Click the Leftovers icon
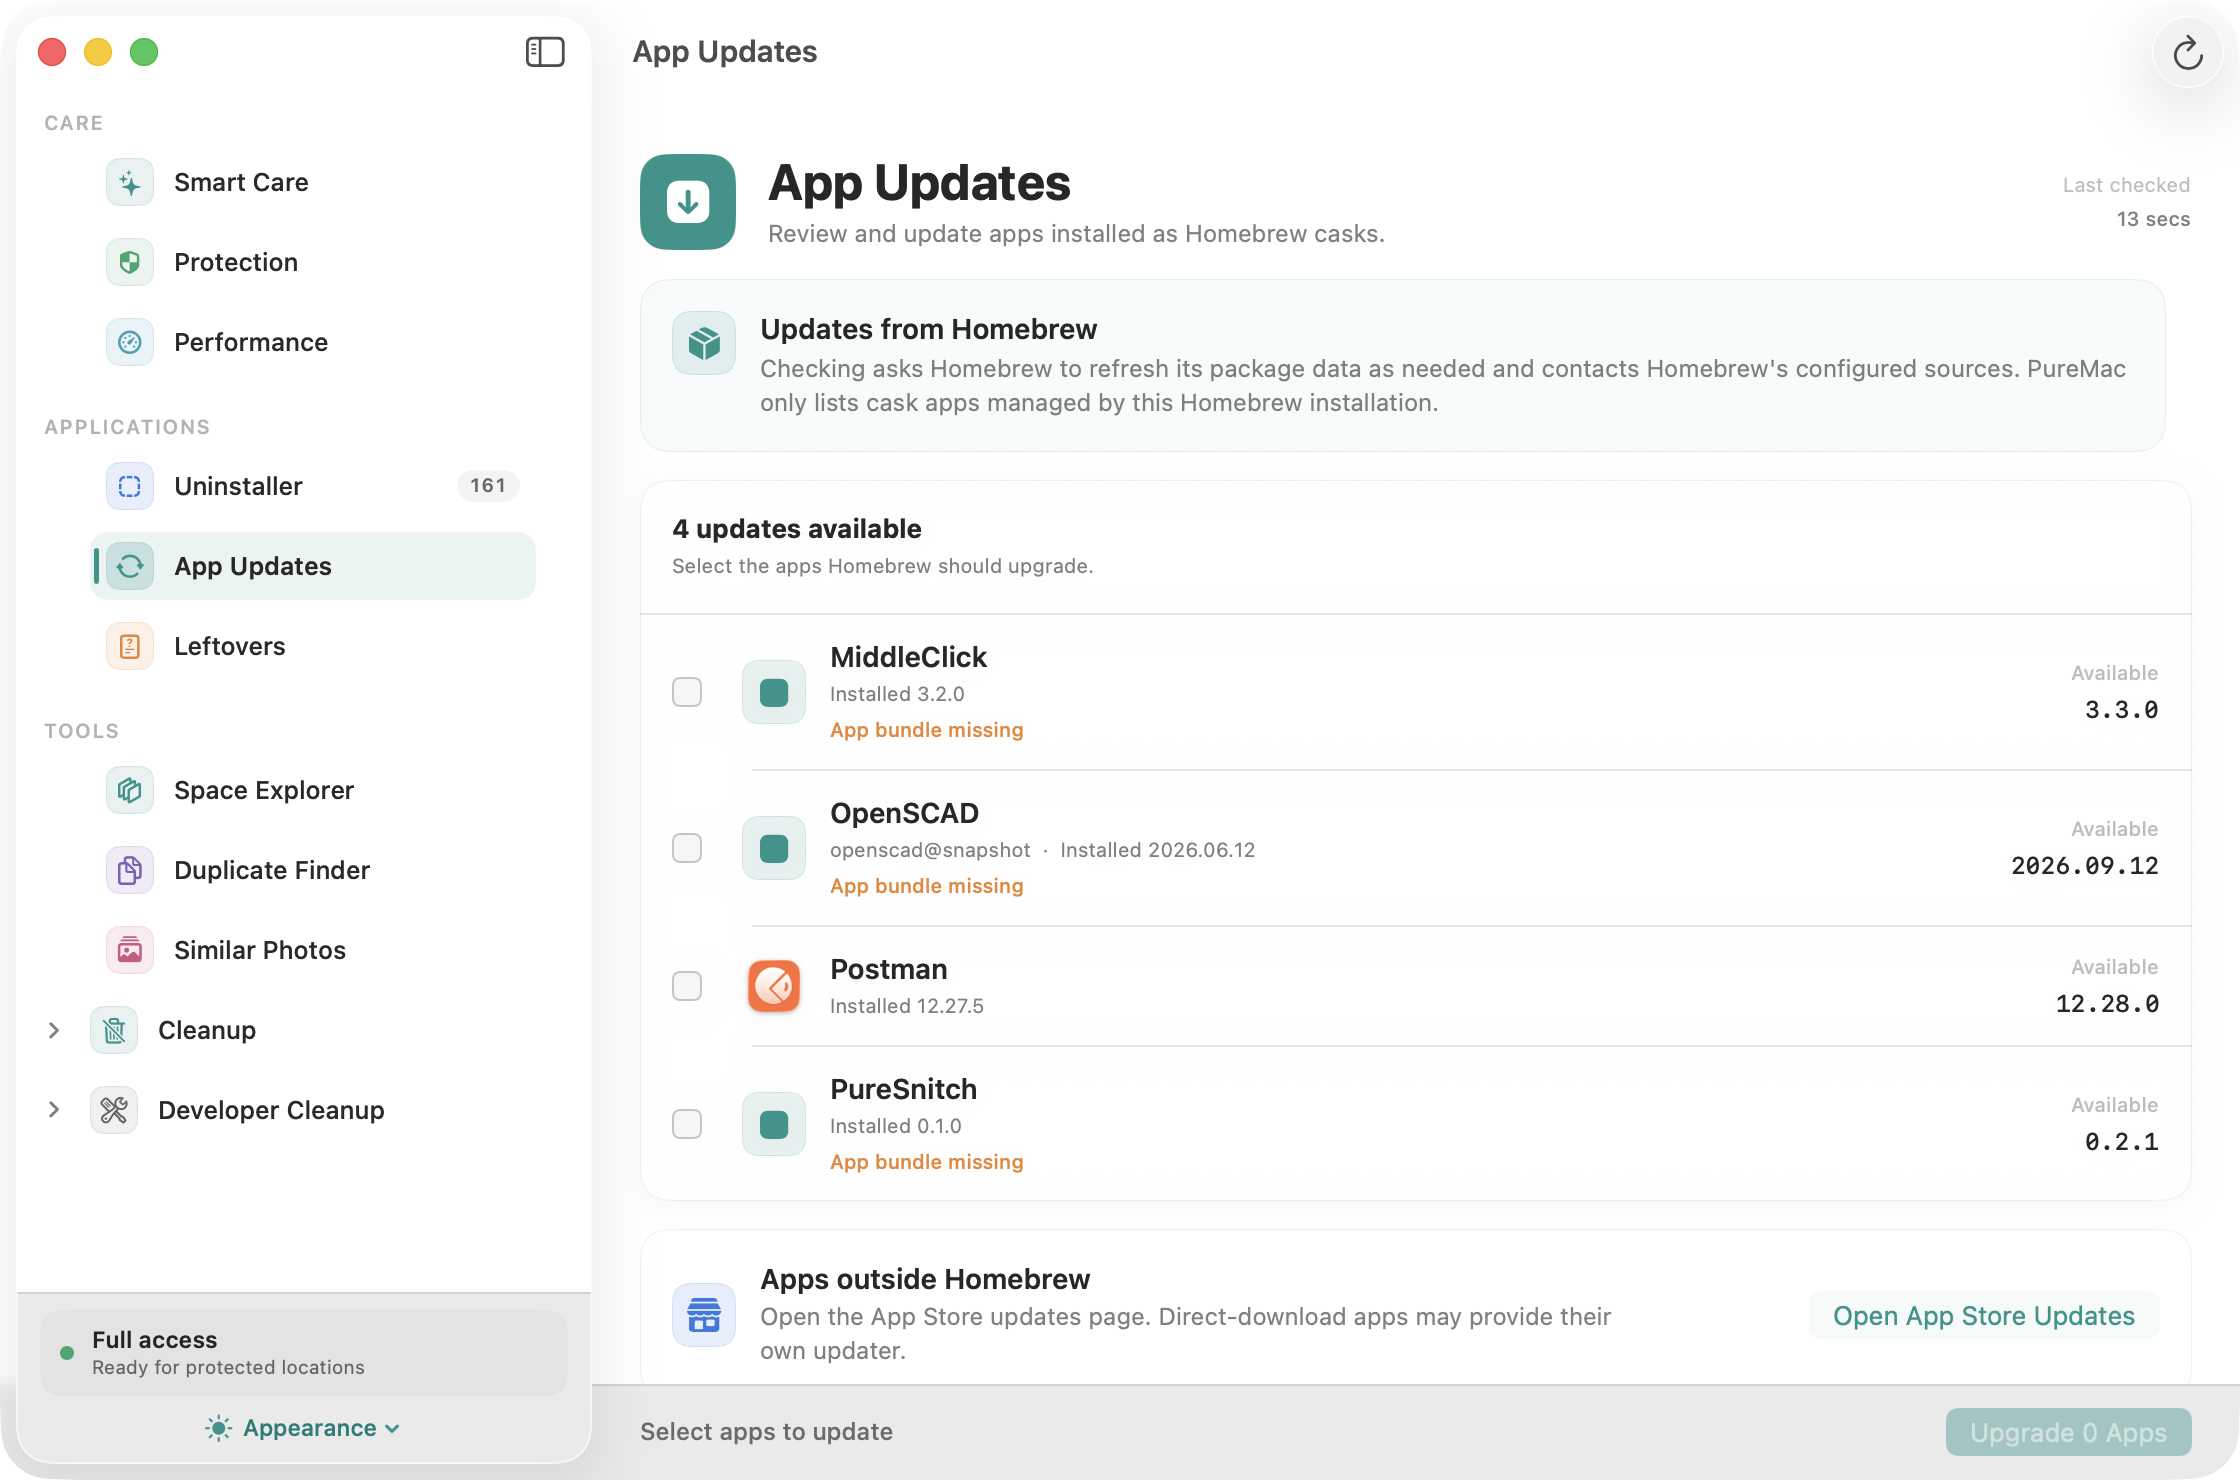This screenshot has height=1480, width=2240. coord(130,647)
